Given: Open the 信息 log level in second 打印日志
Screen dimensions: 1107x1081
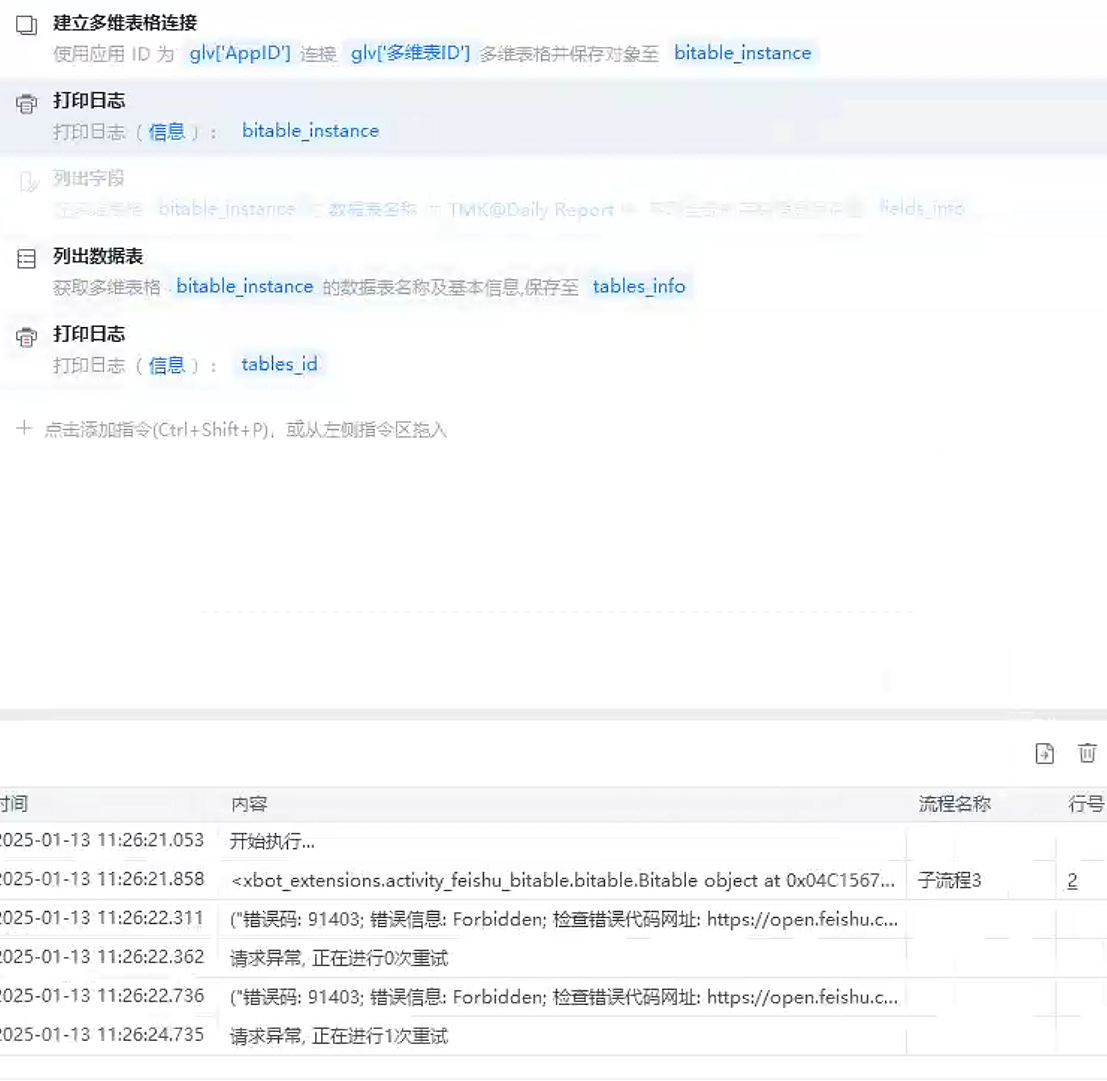Looking at the screenshot, I should pos(167,365).
